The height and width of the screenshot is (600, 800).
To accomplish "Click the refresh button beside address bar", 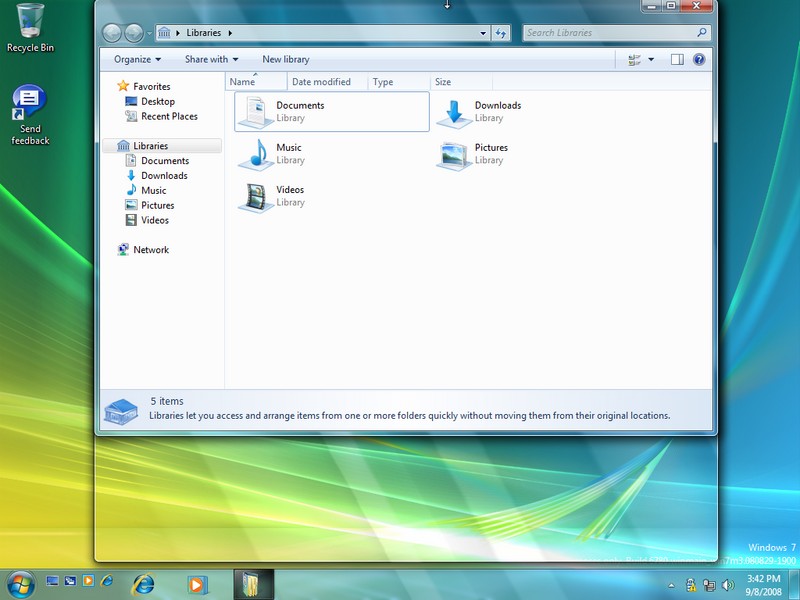I will pos(502,33).
